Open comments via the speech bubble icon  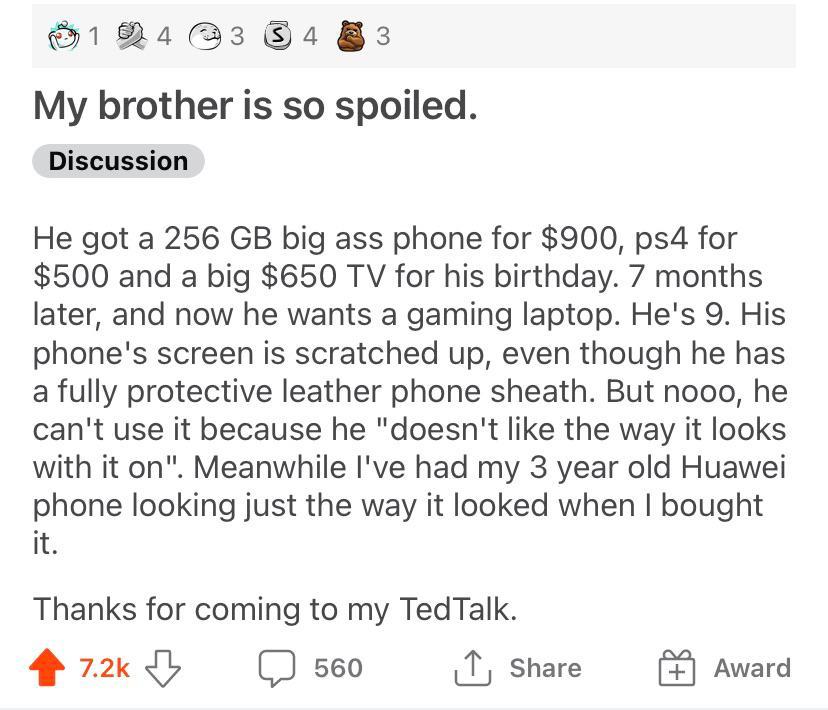278,667
